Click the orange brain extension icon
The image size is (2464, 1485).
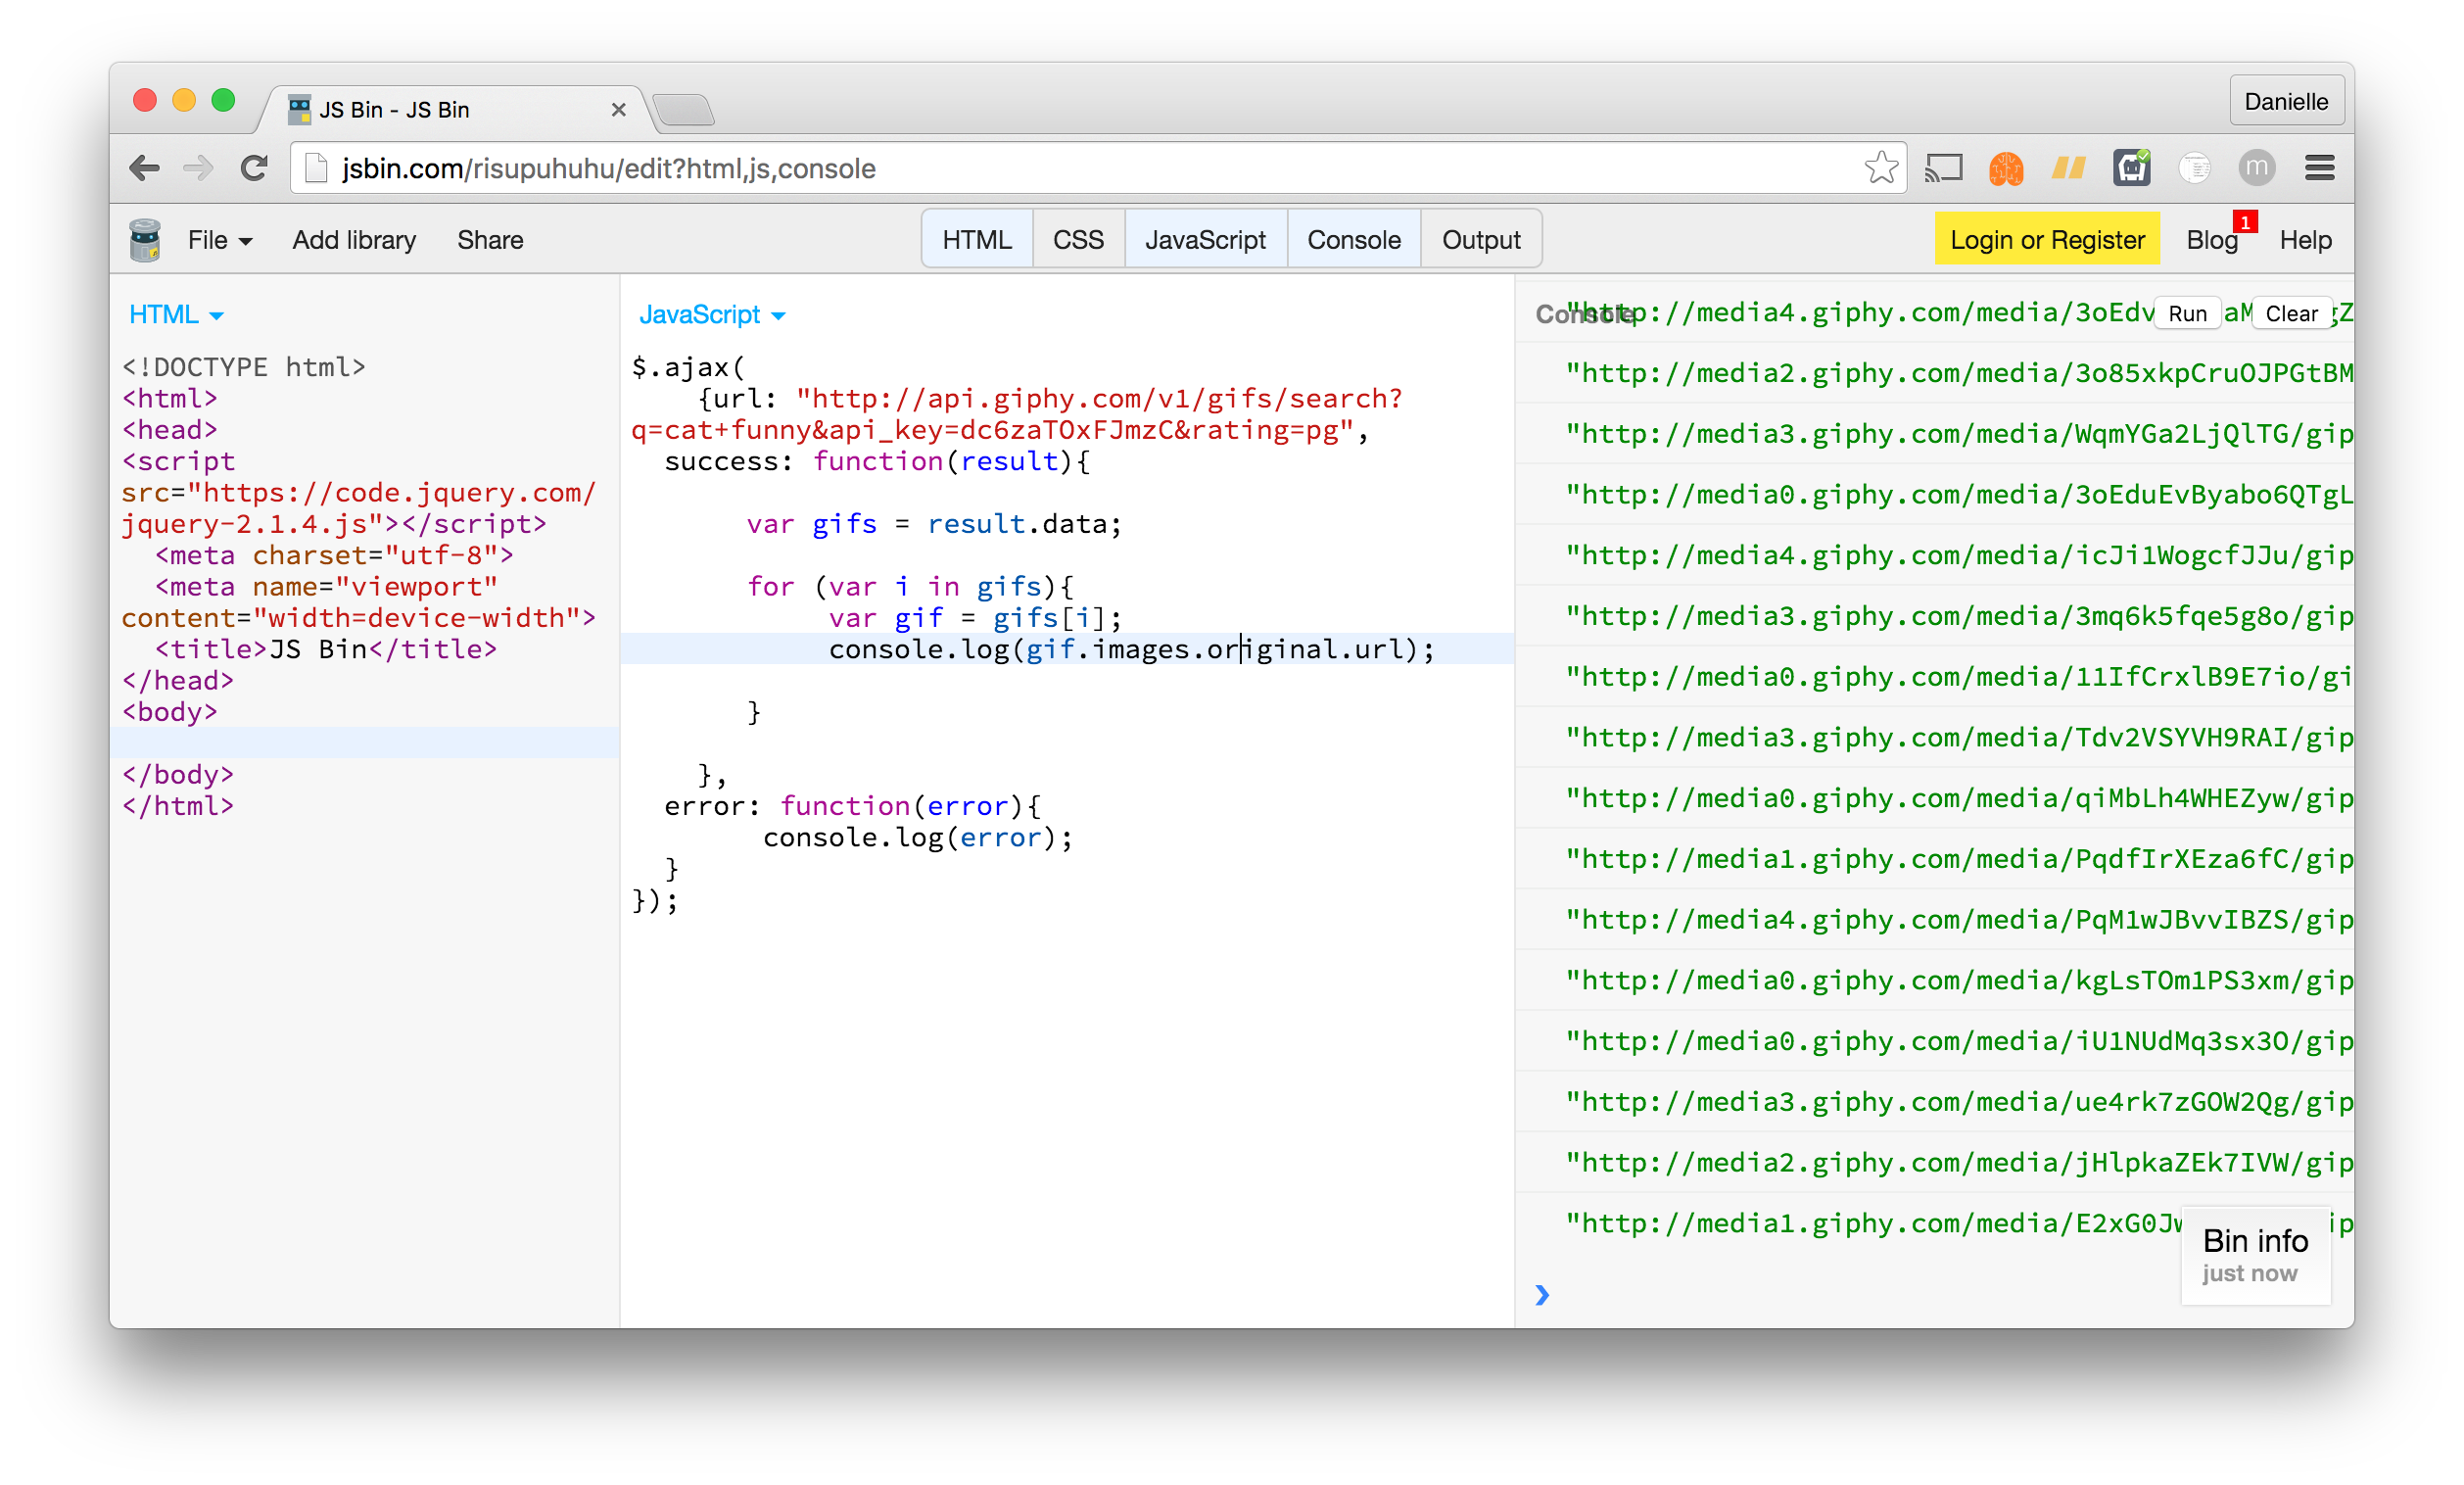[x=2006, y=168]
